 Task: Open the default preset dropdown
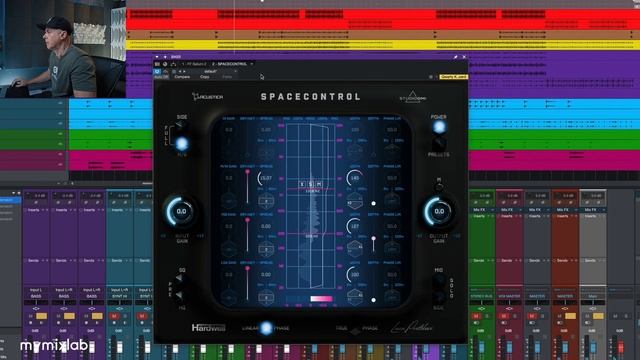pos(235,71)
